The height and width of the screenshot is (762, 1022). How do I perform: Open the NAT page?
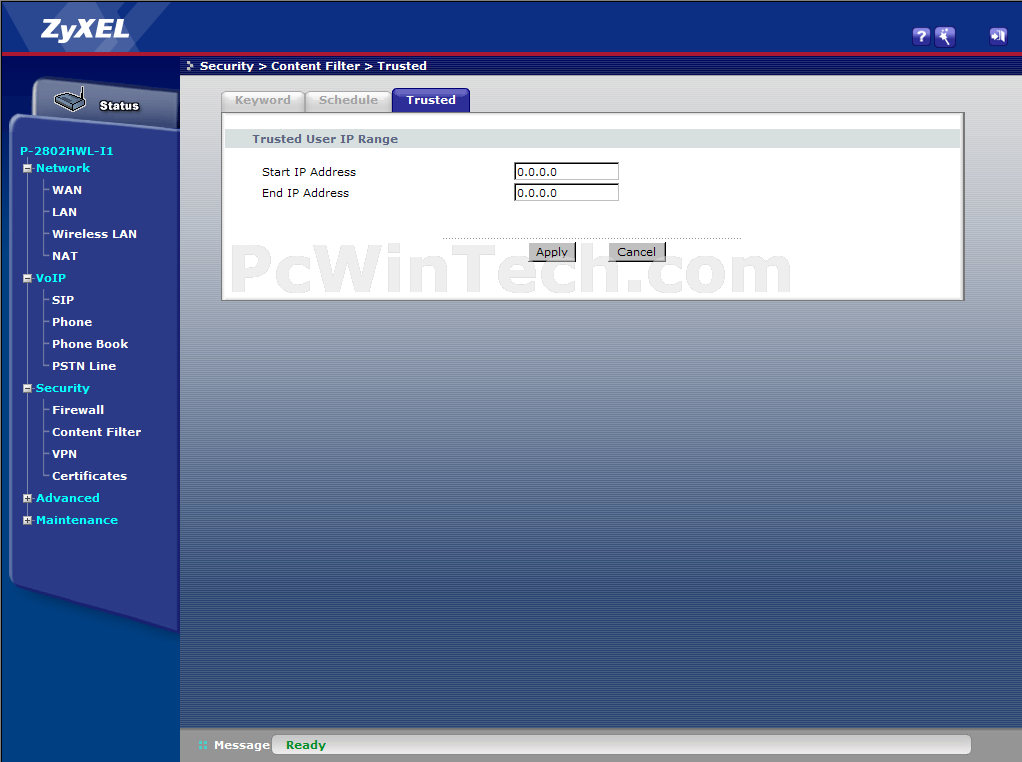click(65, 256)
